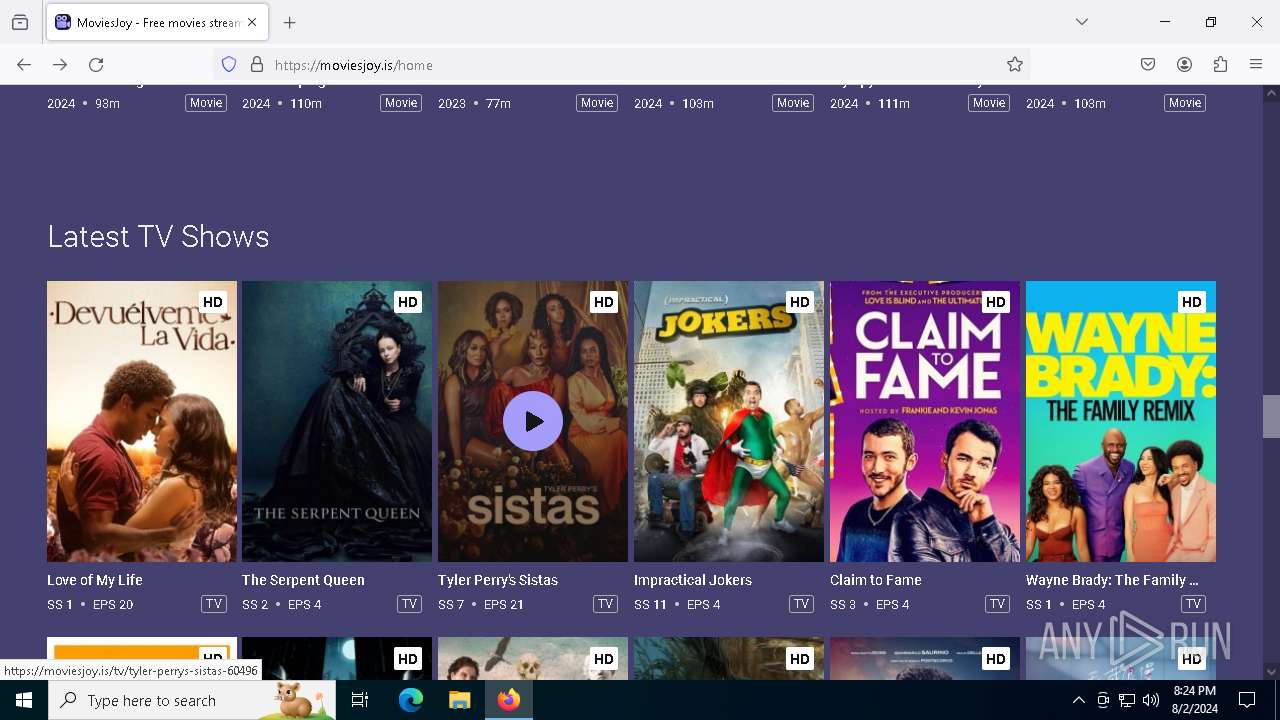This screenshot has height=720, width=1280.
Task: Bookmark this page with the star icon
Action: 1015,65
